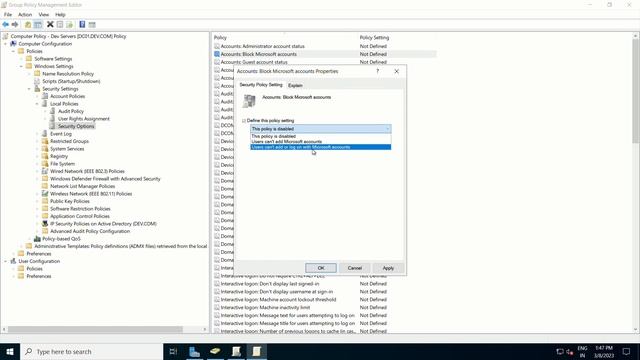
Task: Click the network icon in system tray
Action: 560,351
